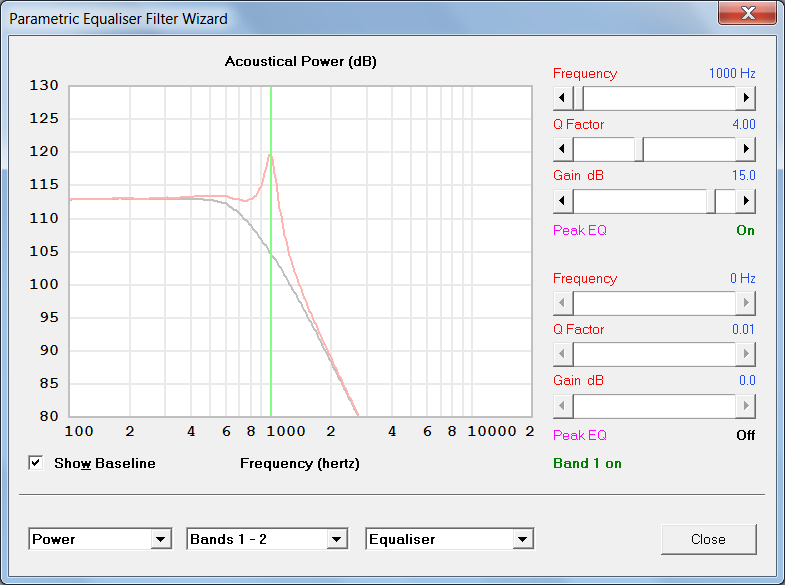Nudge Band 1 Frequency slider right arrow
The height and width of the screenshot is (585, 785).
click(745, 98)
